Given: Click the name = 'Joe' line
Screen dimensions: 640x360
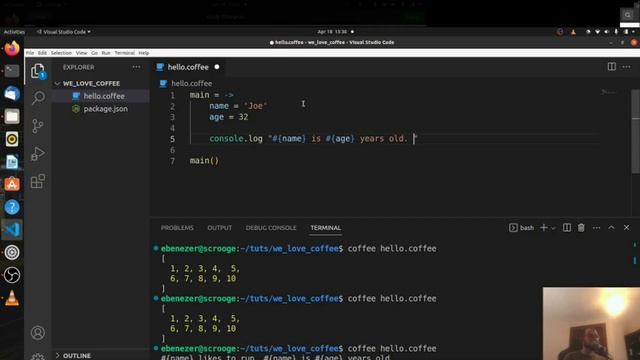Looking at the screenshot, I should point(238,106).
